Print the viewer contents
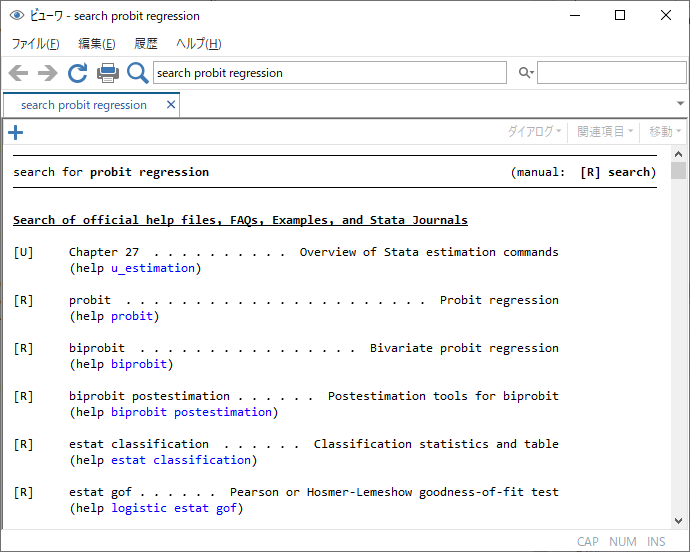The image size is (690, 552). pos(108,73)
